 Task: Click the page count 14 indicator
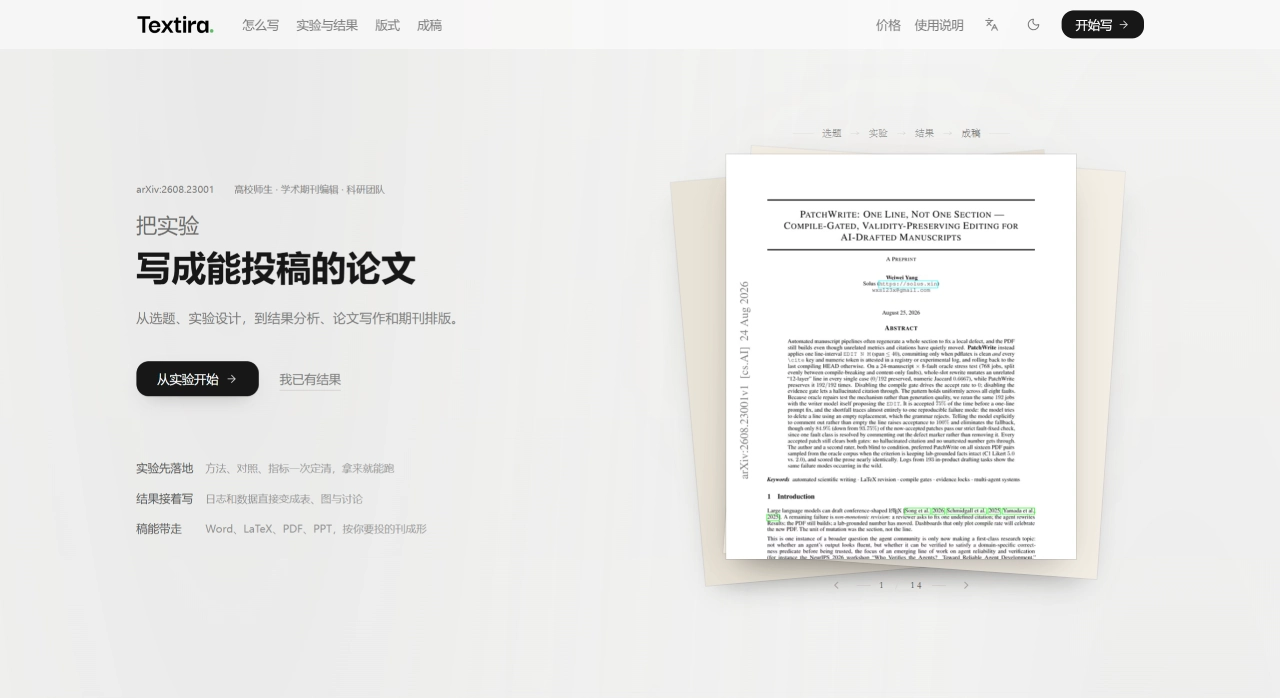[916, 585]
